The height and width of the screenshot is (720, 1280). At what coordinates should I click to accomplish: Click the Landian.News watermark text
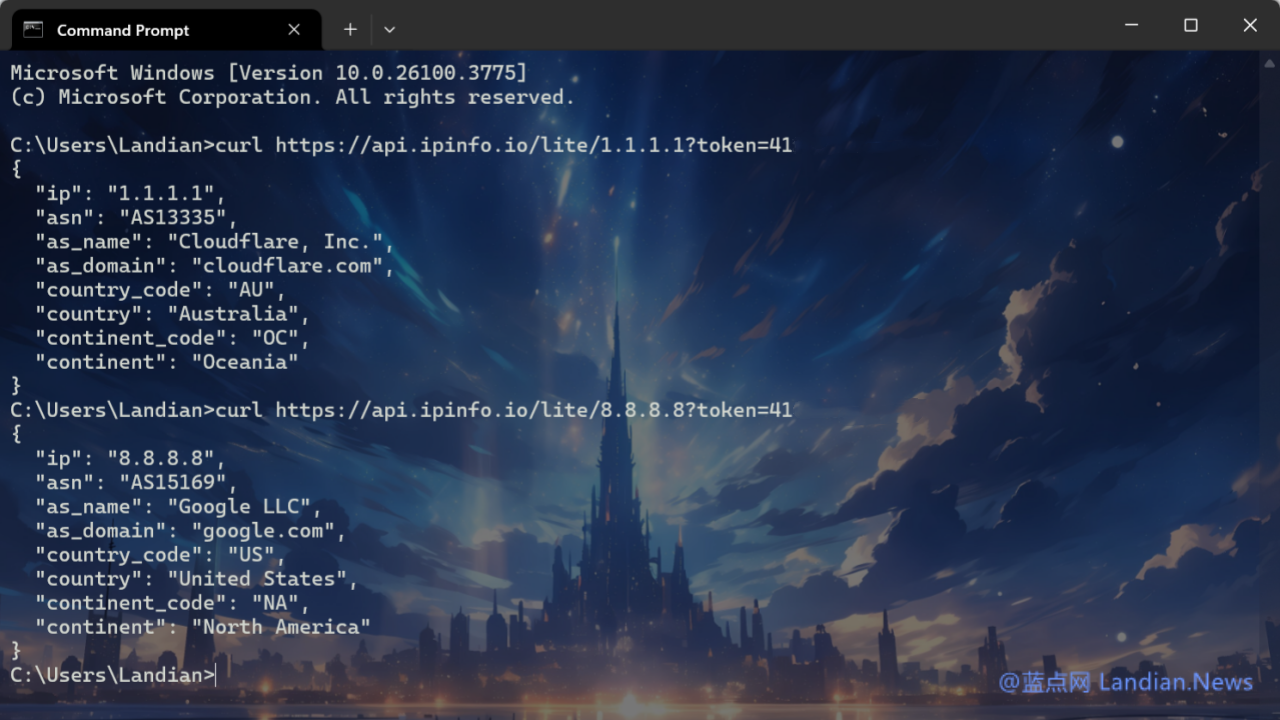(1175, 682)
